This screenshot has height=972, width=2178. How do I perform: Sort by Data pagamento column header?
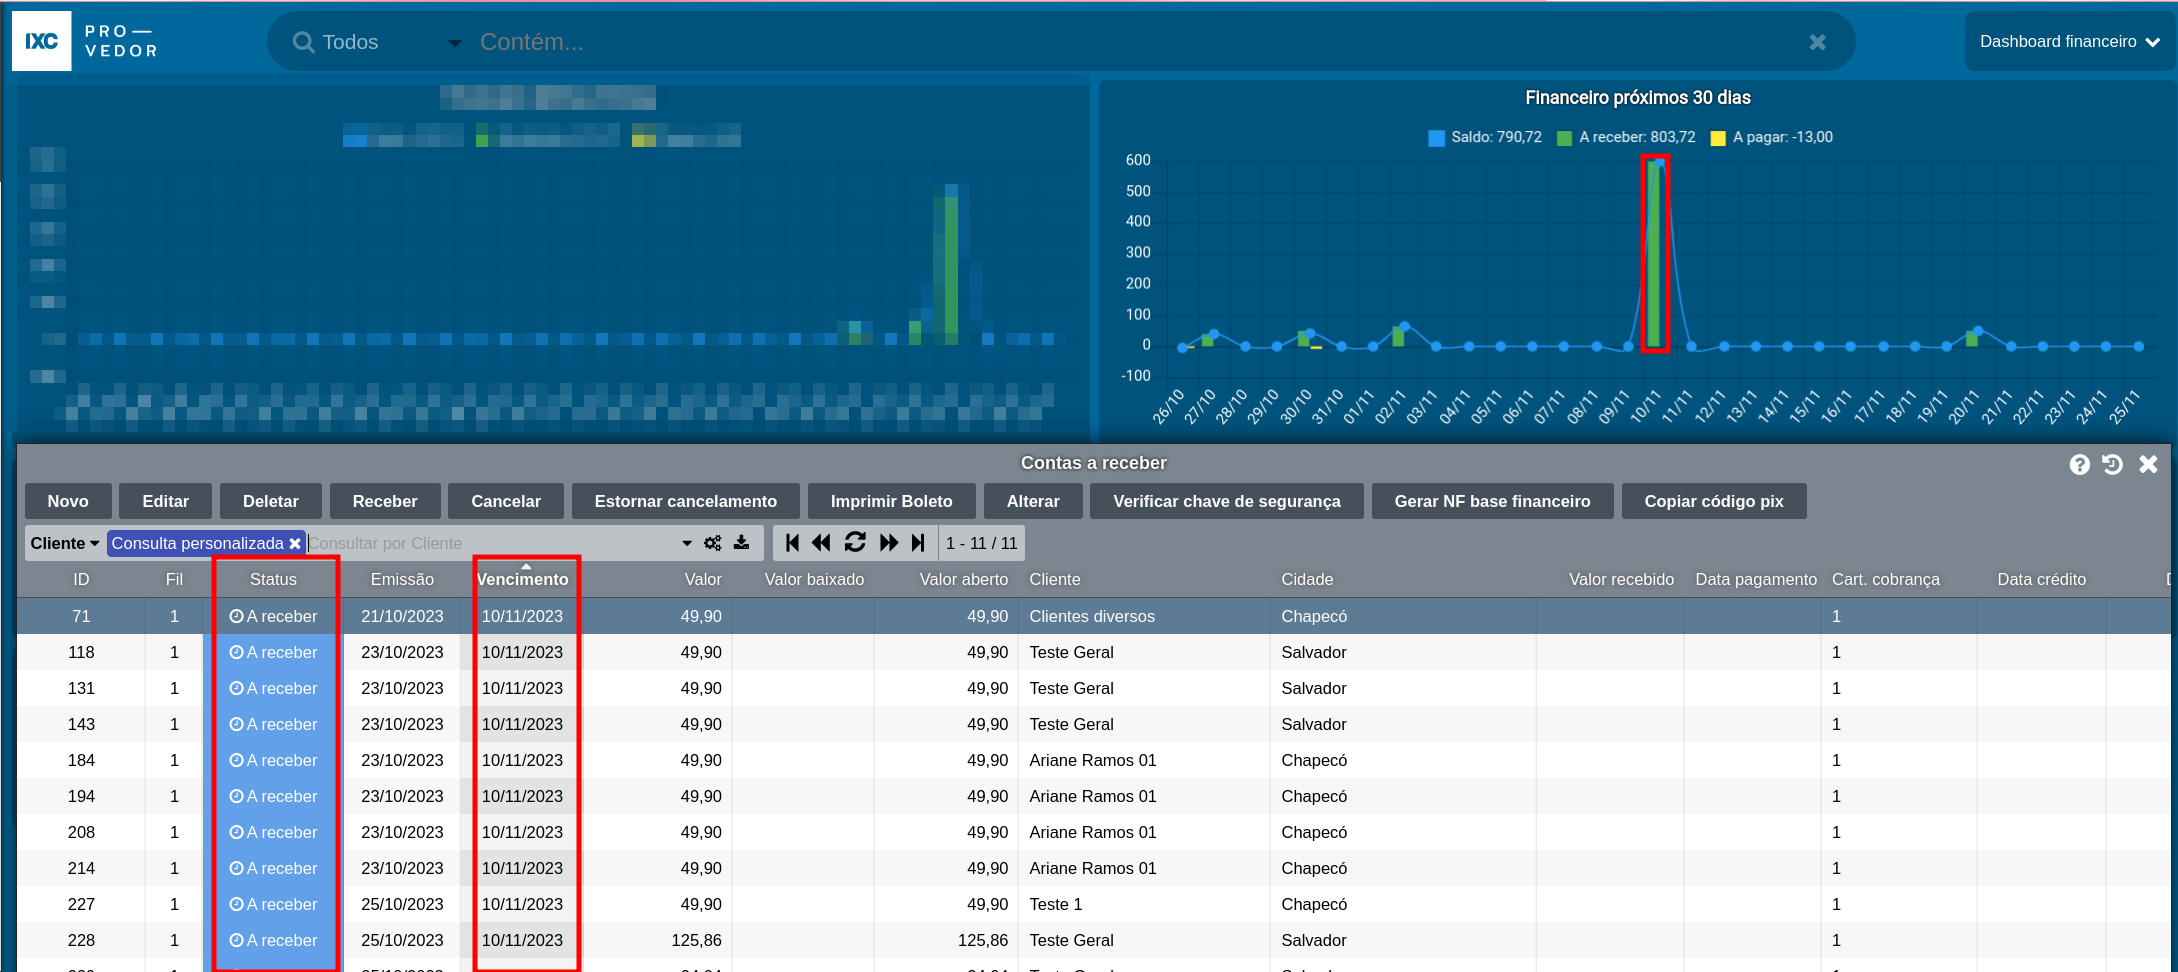[x=1755, y=579]
